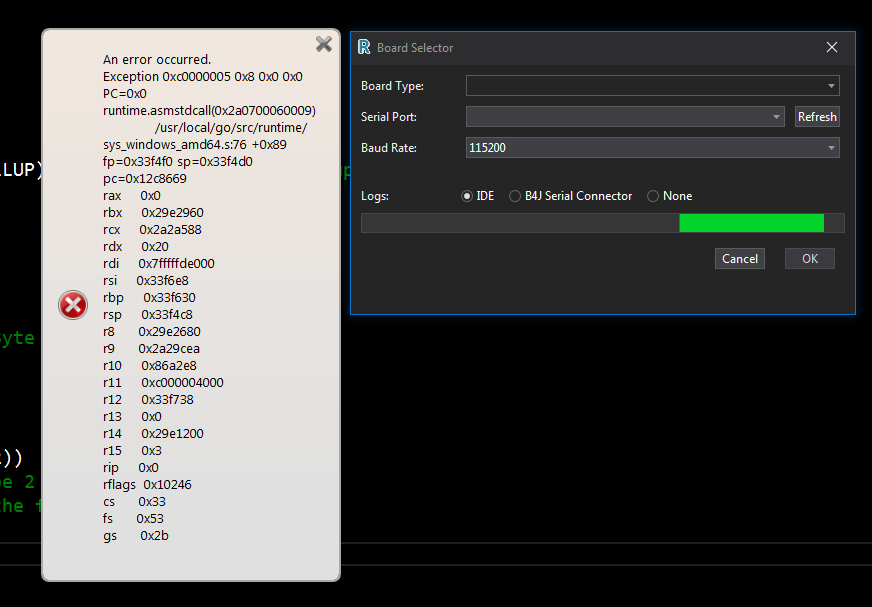This screenshot has width=872, height=607.
Task: Click the Board Type label
Action: [392, 86]
